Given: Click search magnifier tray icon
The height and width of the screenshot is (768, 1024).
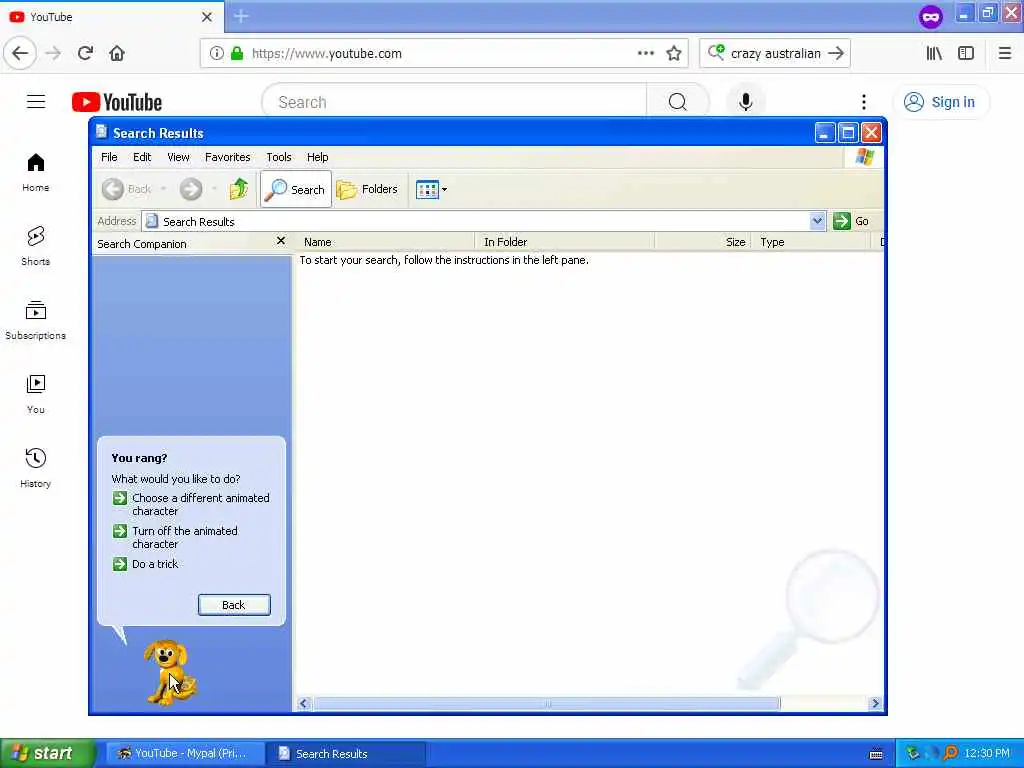Looking at the screenshot, I should 950,753.
